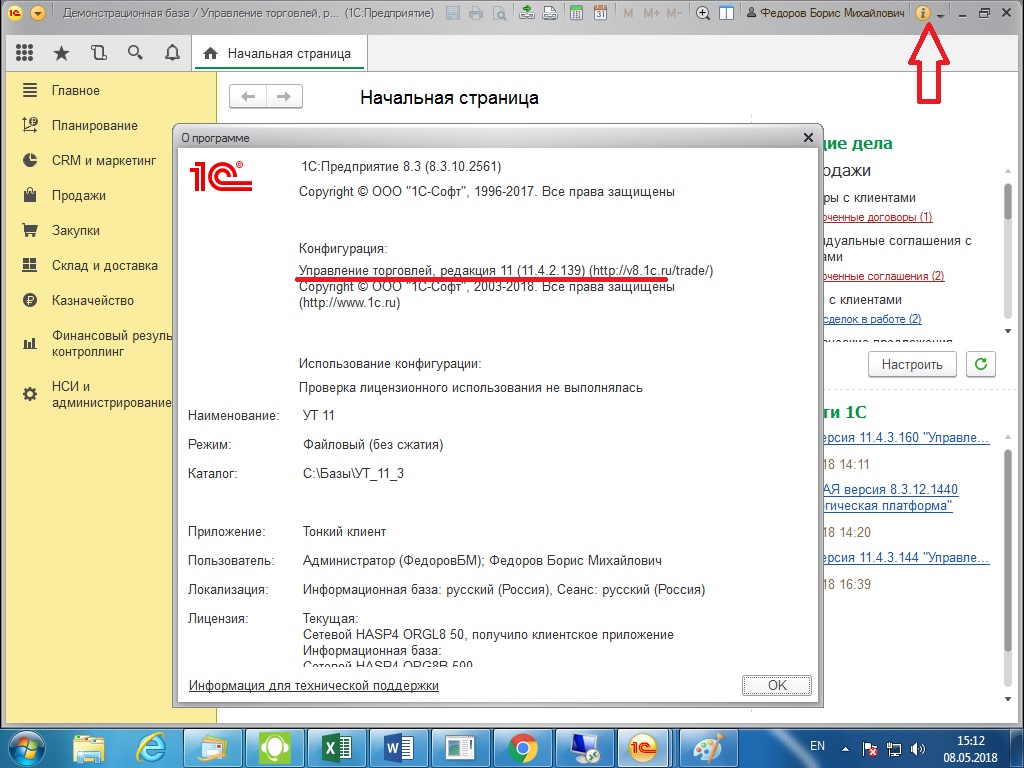Open the Продажи section
This screenshot has height=768, width=1024.
coord(78,196)
